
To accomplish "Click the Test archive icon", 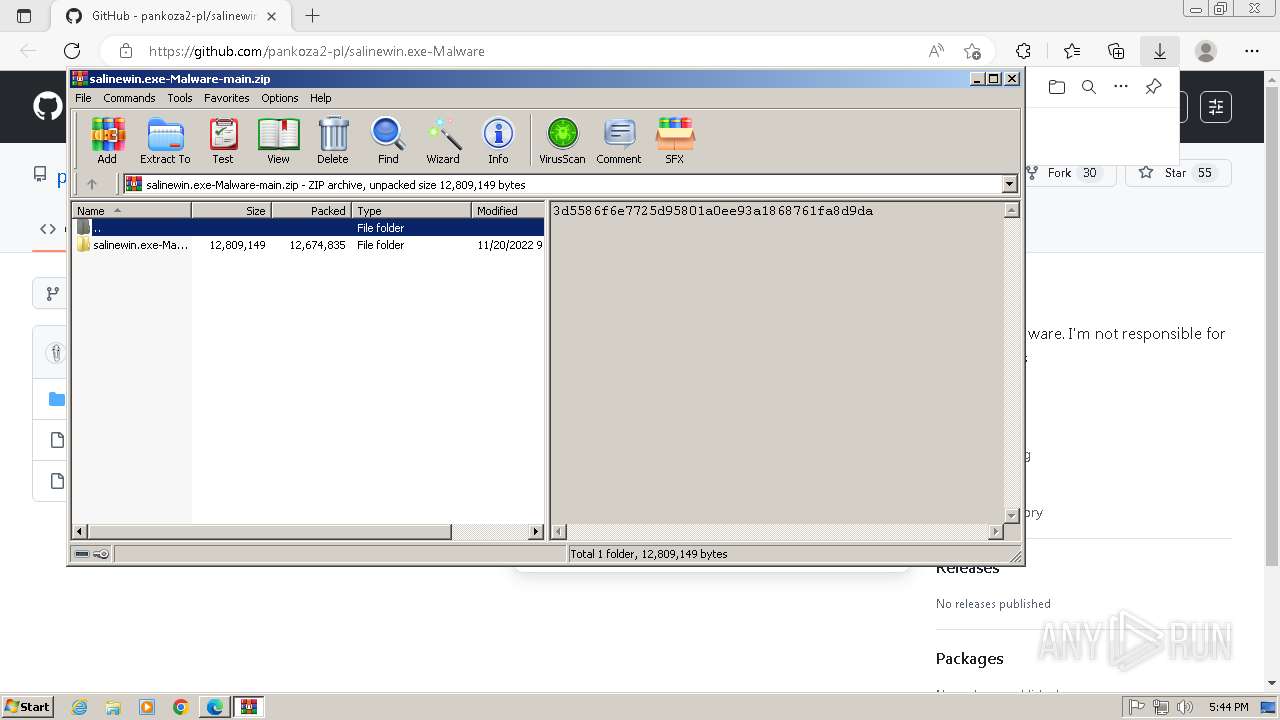I will [223, 140].
